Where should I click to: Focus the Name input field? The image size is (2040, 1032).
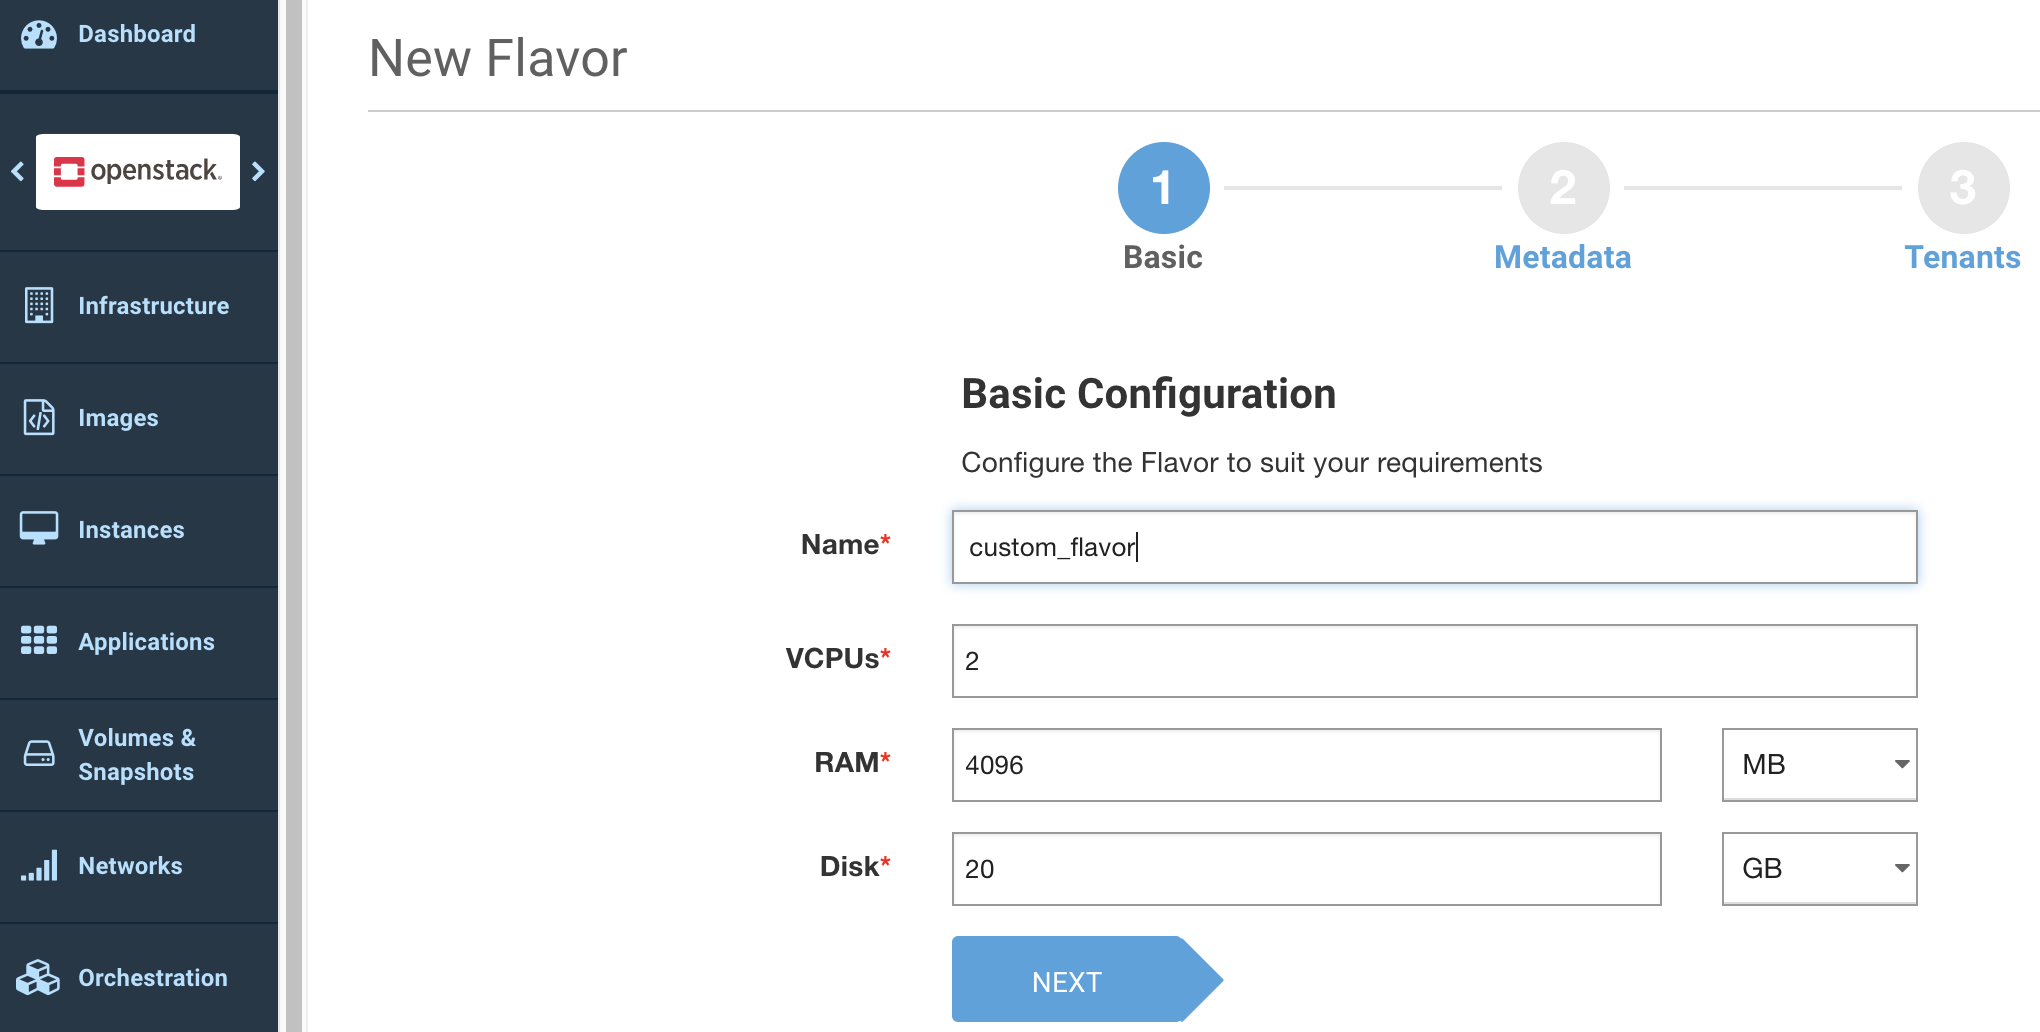click(x=1434, y=547)
